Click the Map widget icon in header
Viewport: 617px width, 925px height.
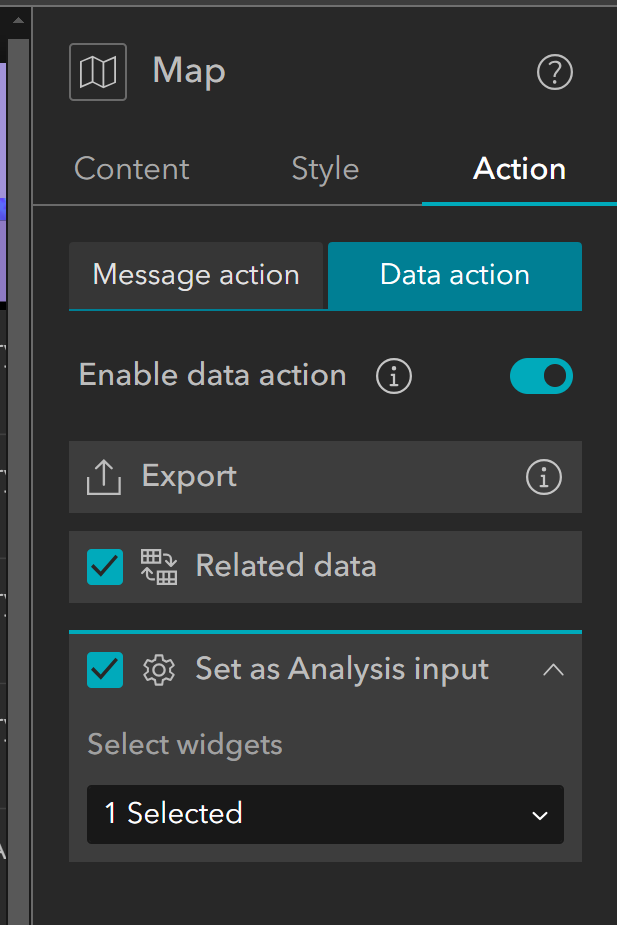coord(98,72)
